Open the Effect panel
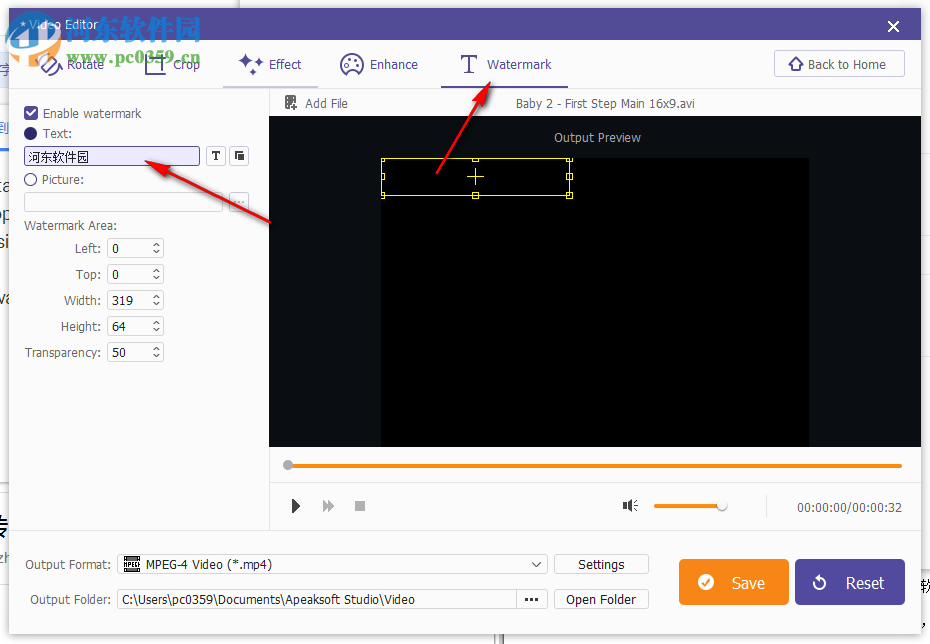The image size is (930, 644). (x=270, y=64)
